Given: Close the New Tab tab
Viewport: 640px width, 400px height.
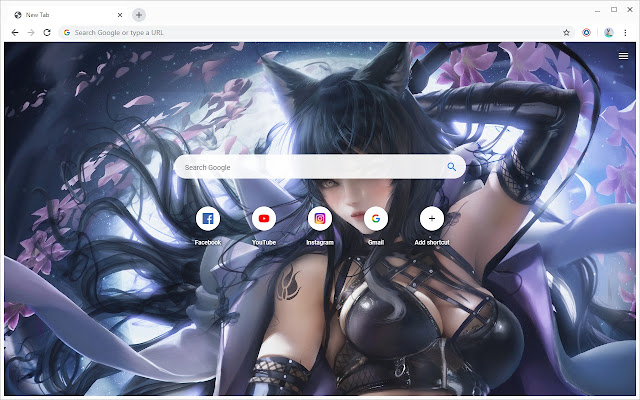Looking at the screenshot, I should tap(120, 15).
